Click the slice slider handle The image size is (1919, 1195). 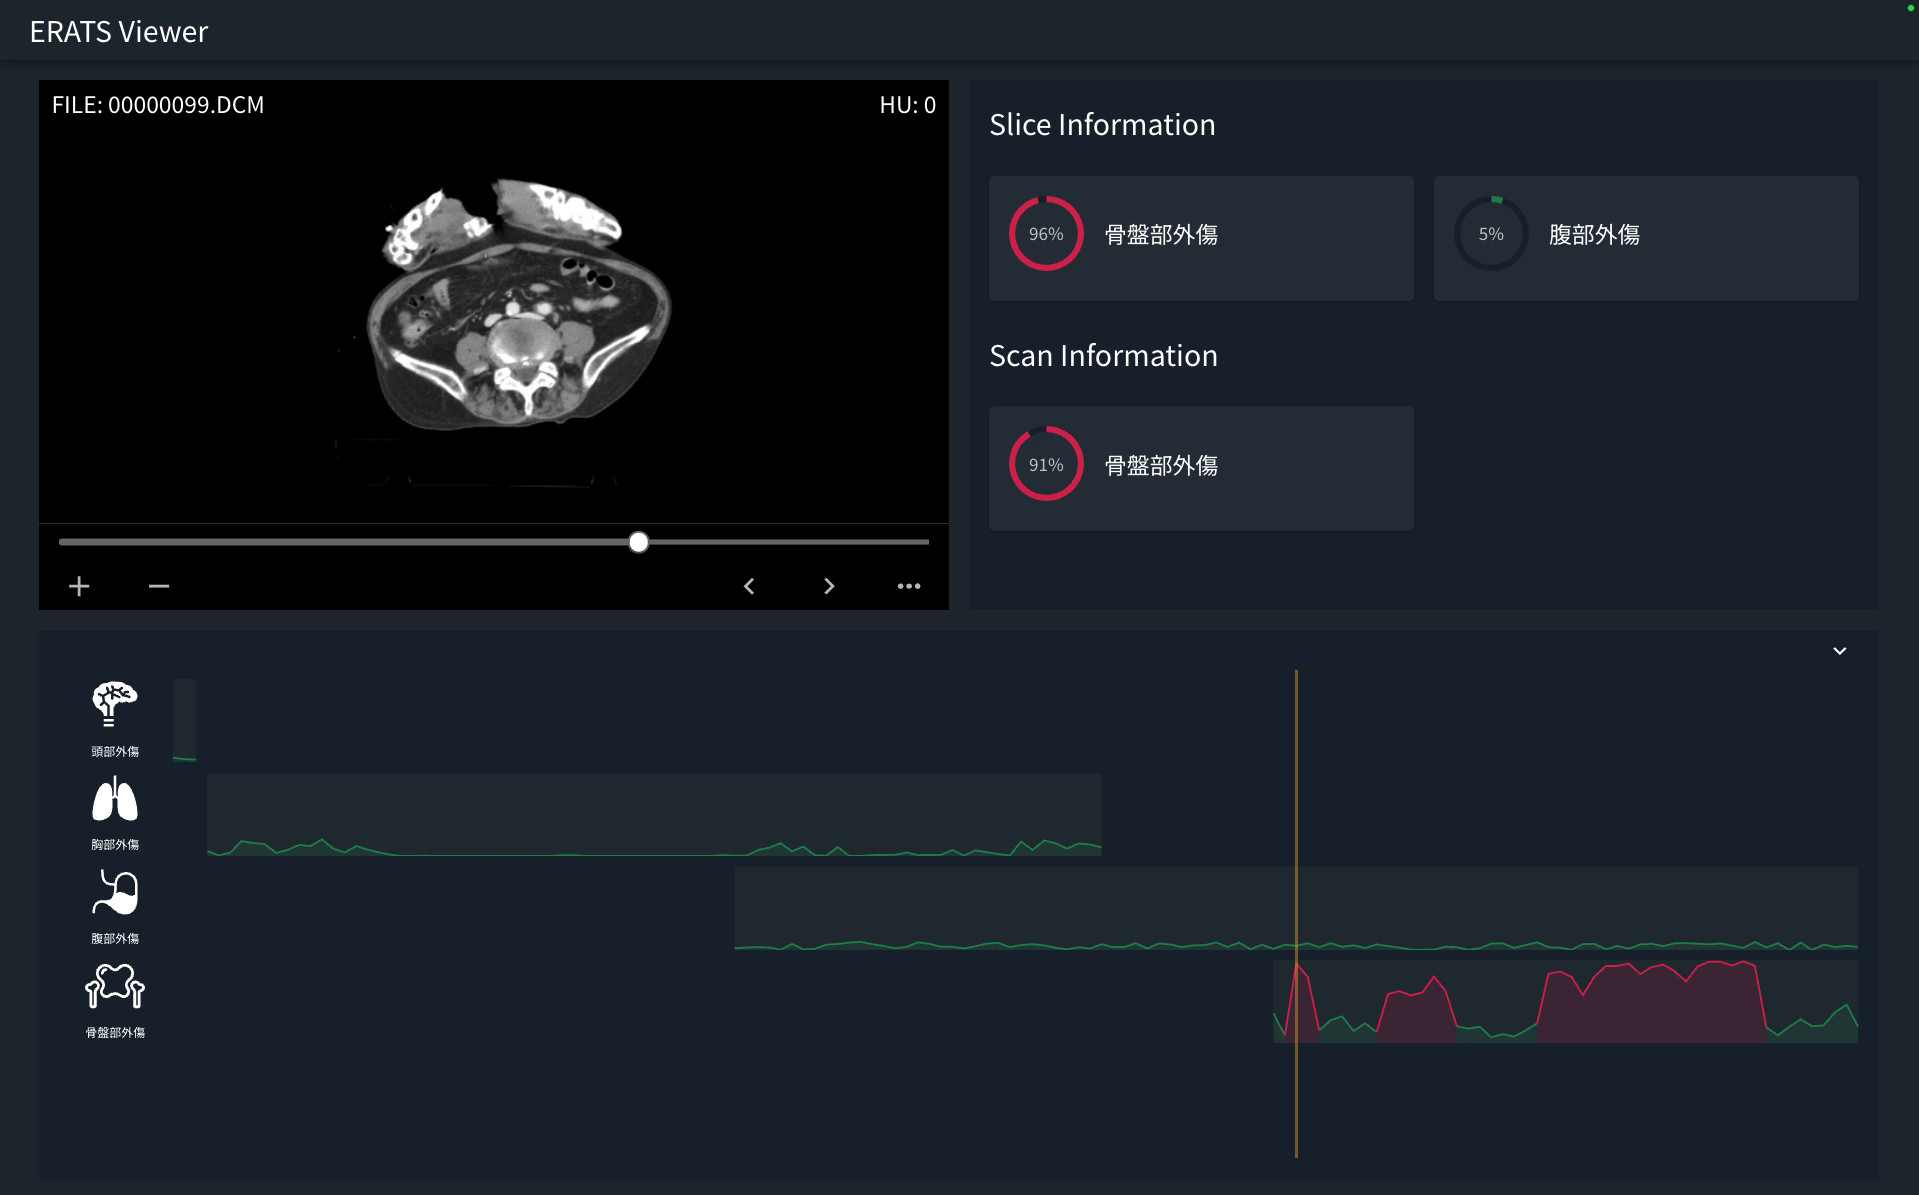click(x=639, y=542)
